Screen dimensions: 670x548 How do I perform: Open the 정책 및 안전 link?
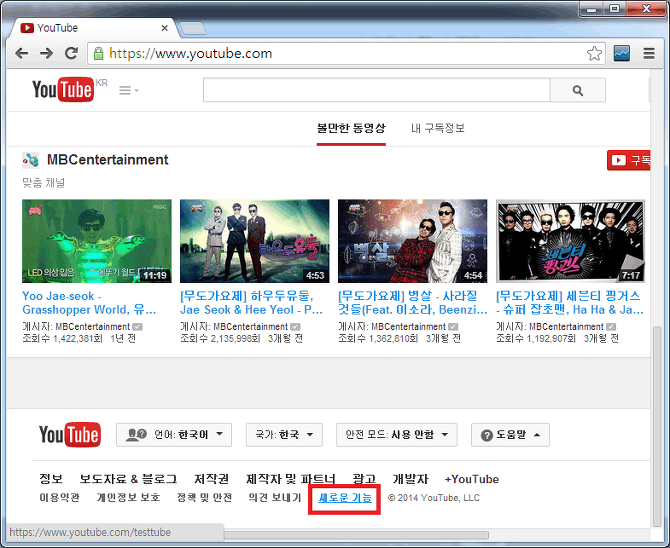pyautogui.click(x=204, y=498)
